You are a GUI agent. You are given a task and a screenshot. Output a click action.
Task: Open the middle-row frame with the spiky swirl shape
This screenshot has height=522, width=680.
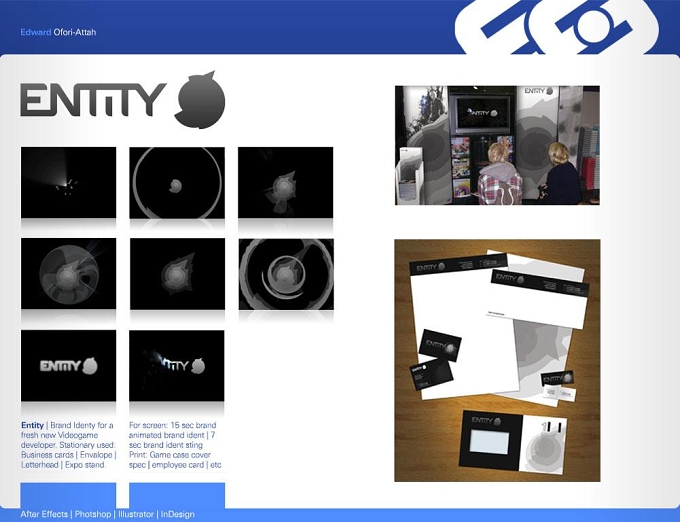pyautogui.click(x=177, y=274)
